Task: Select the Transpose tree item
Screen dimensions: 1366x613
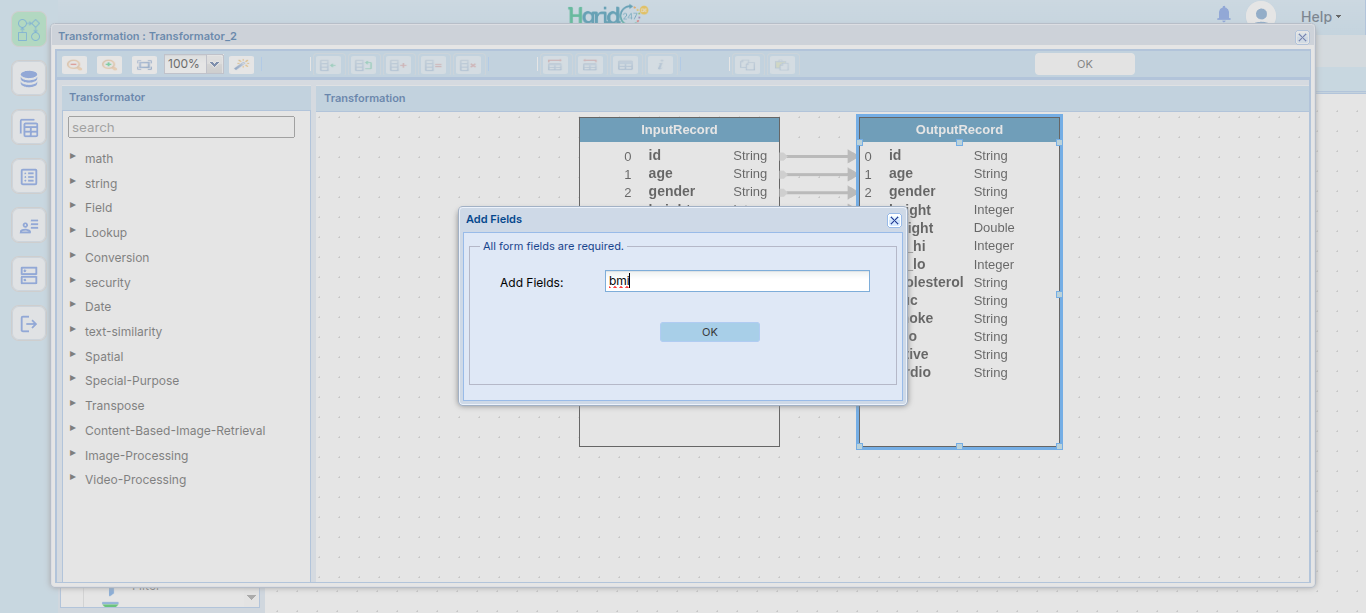Action: point(114,405)
